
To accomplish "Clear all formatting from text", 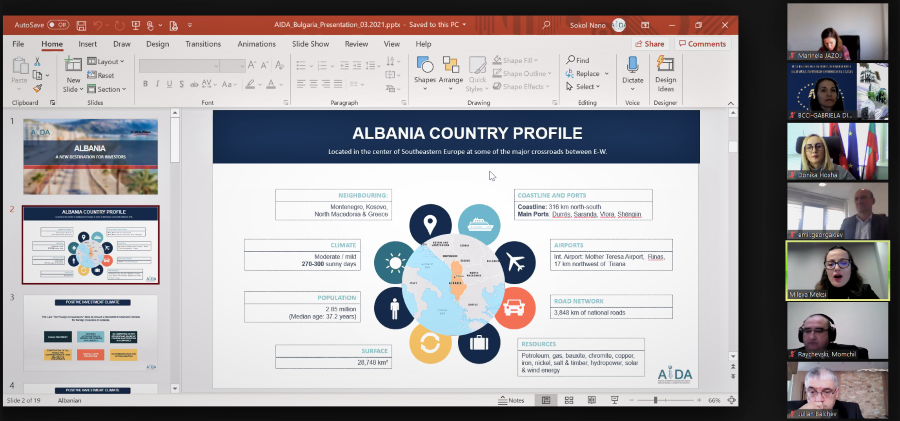I will click(280, 65).
